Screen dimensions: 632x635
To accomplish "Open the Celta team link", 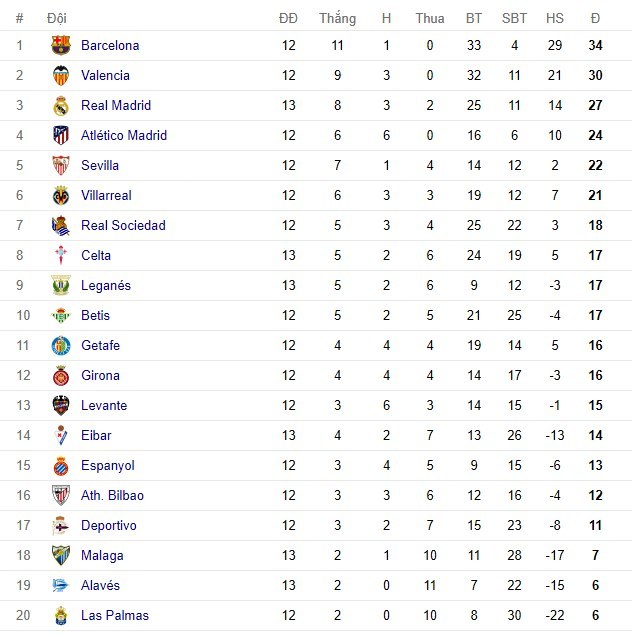I will pos(96,255).
